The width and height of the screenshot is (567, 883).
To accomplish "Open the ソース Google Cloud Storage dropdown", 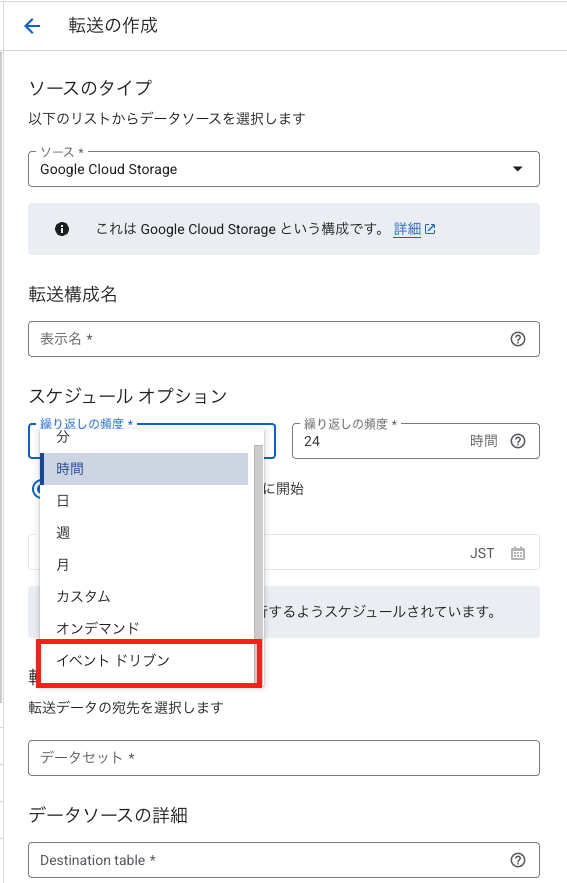I will [284, 169].
